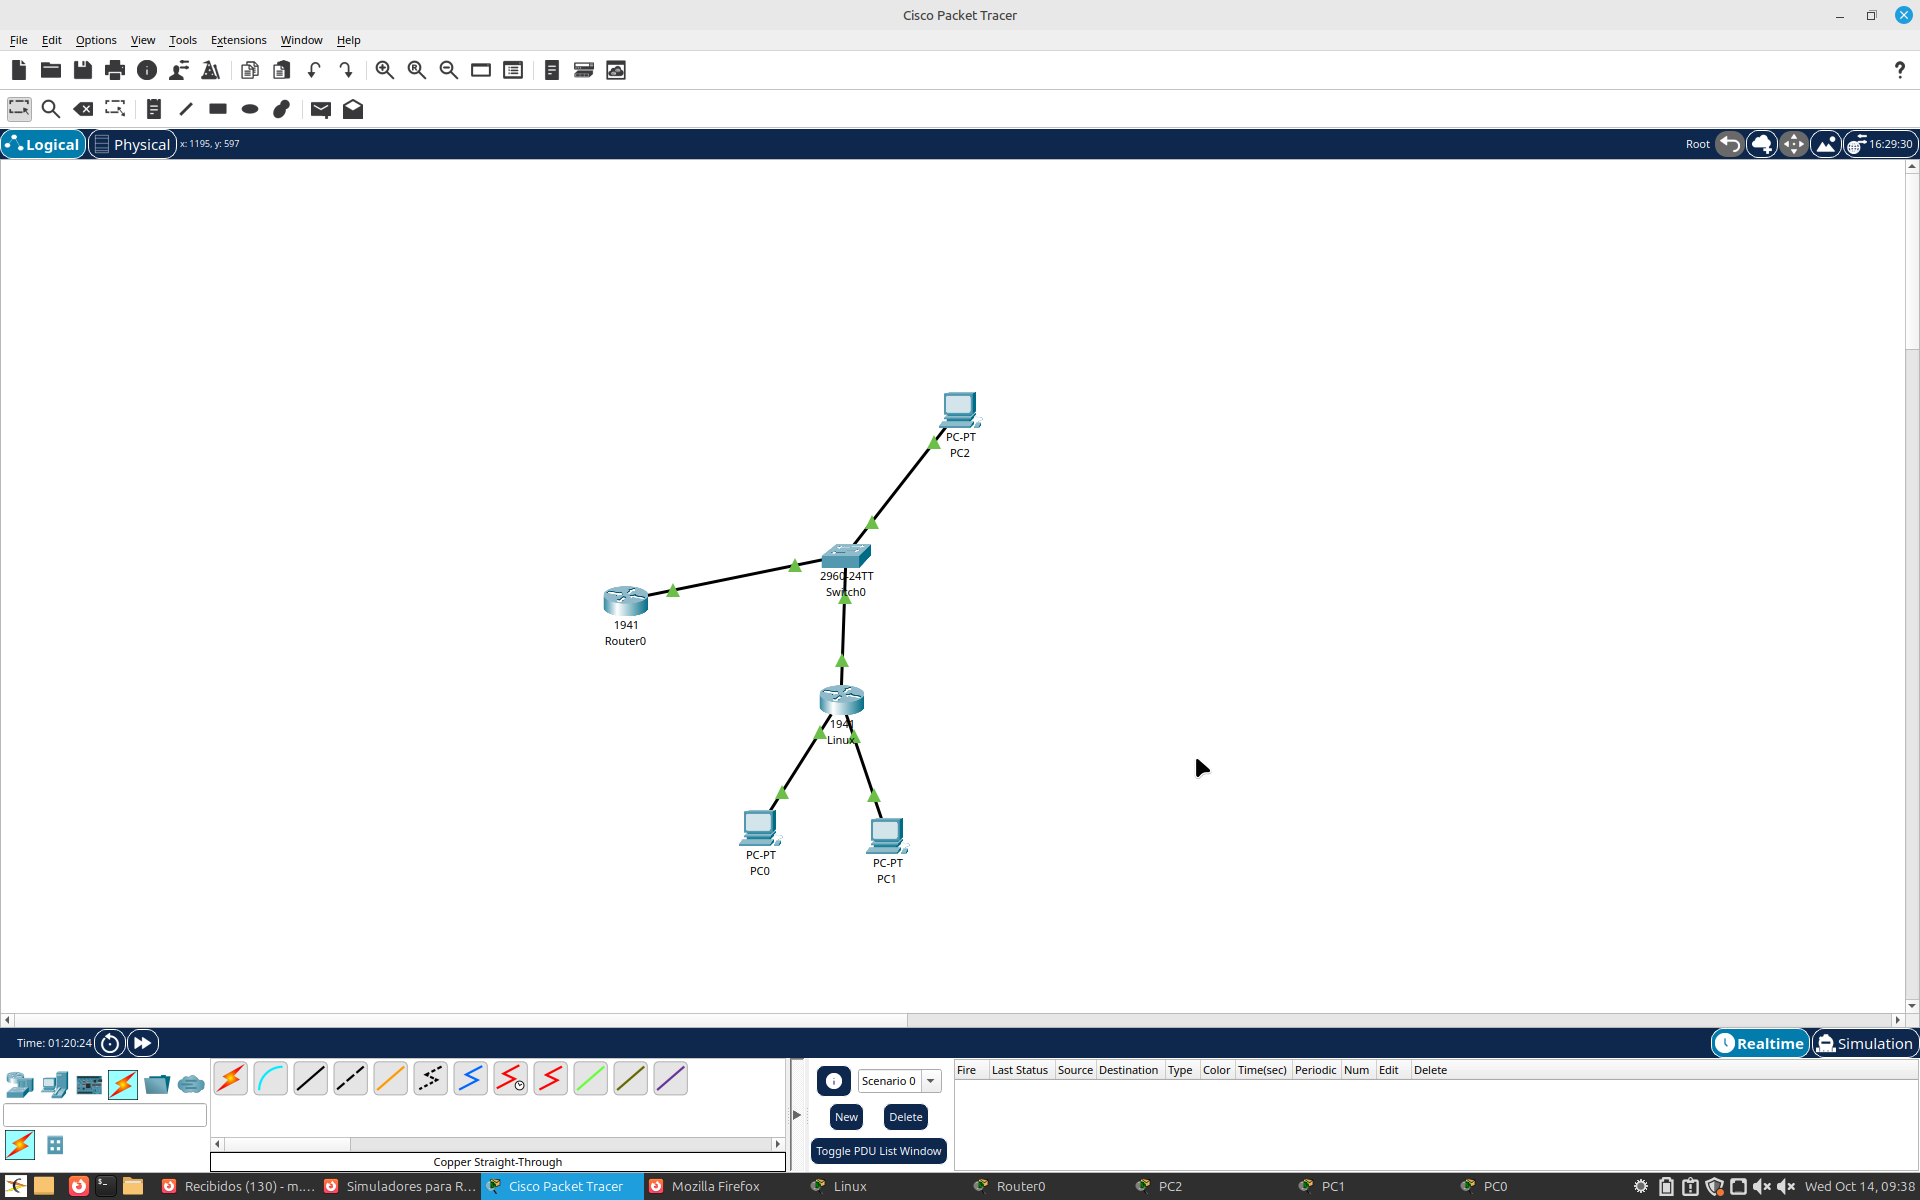The width and height of the screenshot is (1920, 1200).
Task: Click the Power Cycle Devices button
Action: (110, 1043)
